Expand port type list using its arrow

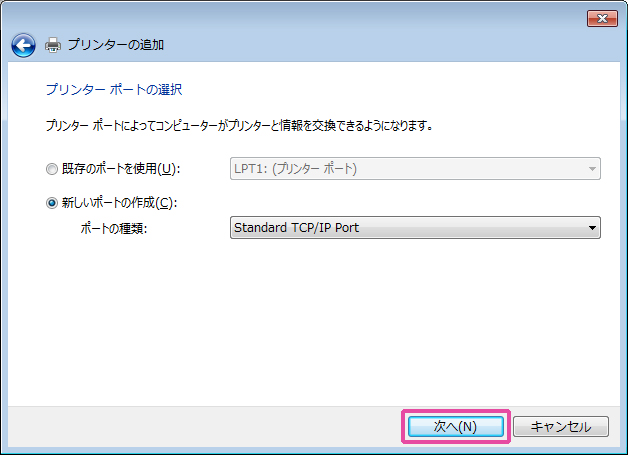click(592, 228)
